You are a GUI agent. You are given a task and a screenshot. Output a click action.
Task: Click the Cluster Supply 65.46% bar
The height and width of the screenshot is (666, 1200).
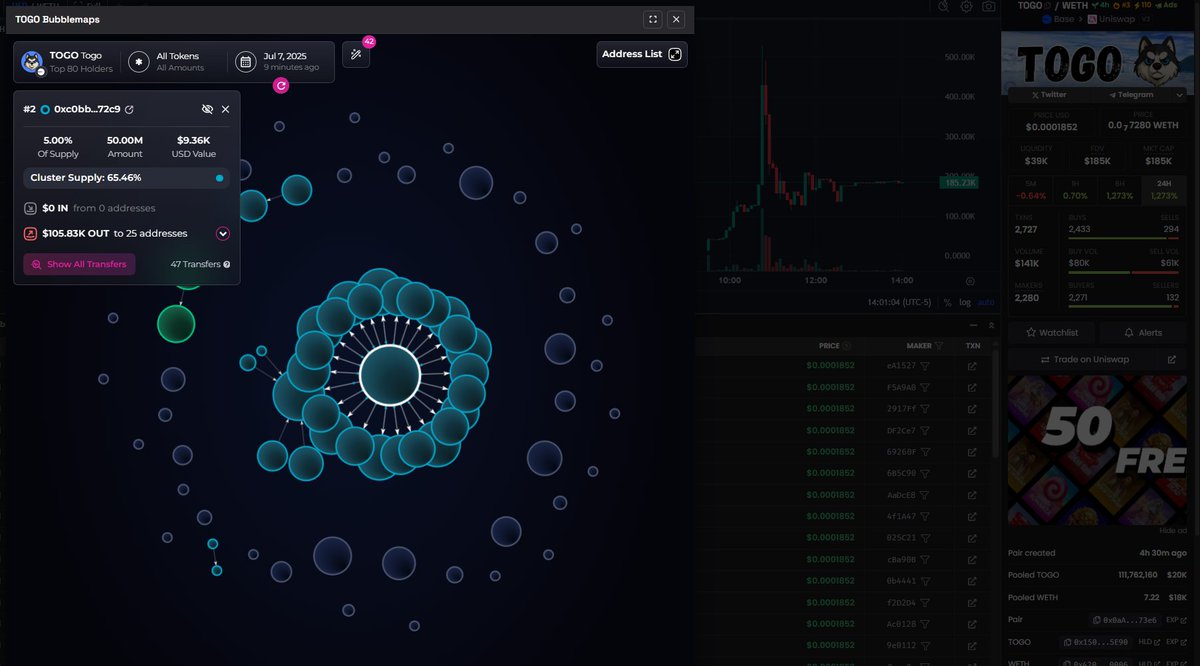tap(127, 178)
